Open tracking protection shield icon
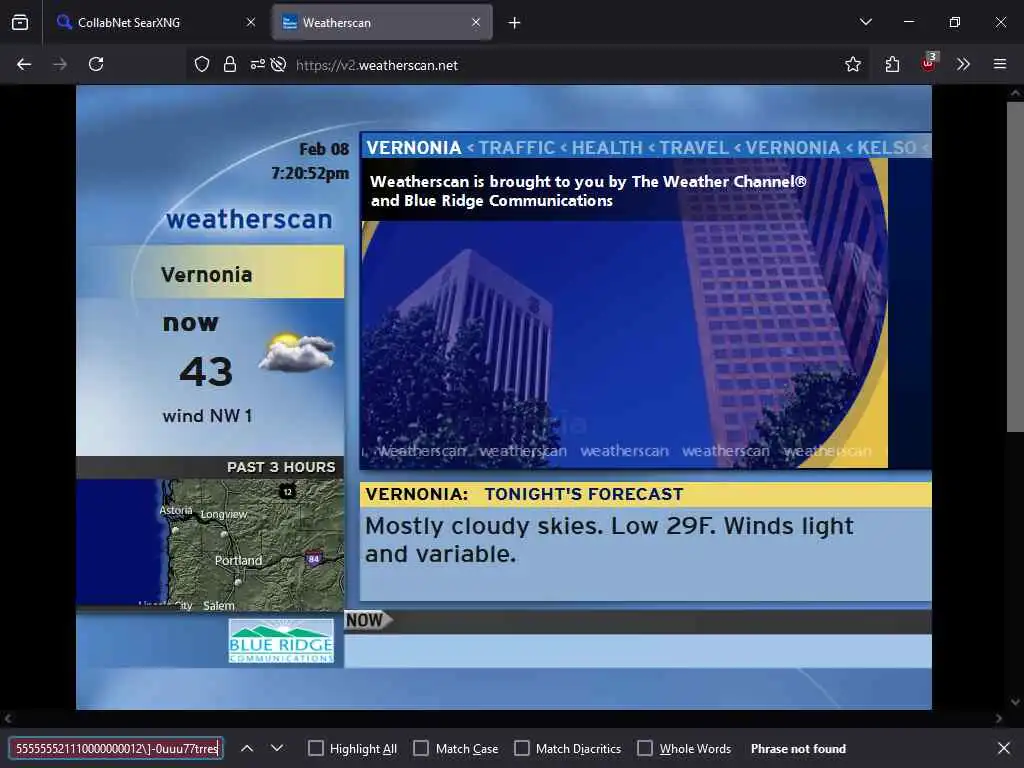Viewport: 1024px width, 768px height. [x=202, y=64]
